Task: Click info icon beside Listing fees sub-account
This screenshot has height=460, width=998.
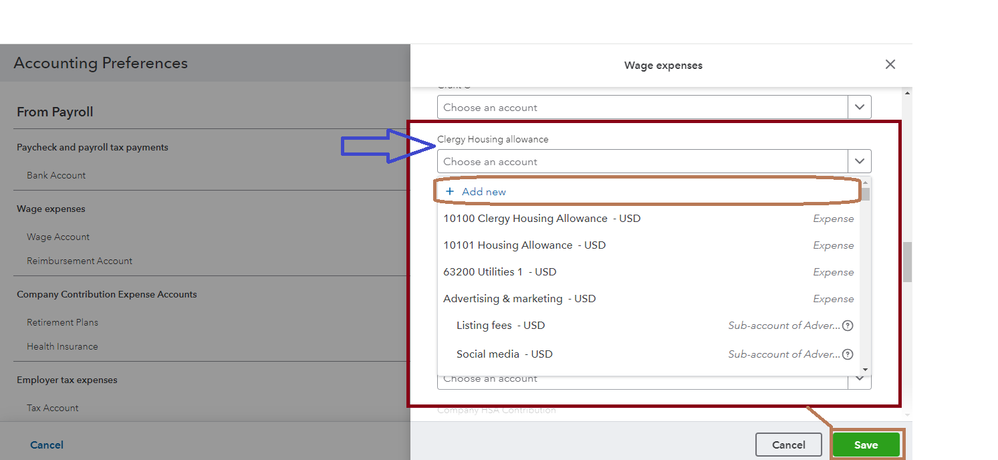Action: pos(847,326)
